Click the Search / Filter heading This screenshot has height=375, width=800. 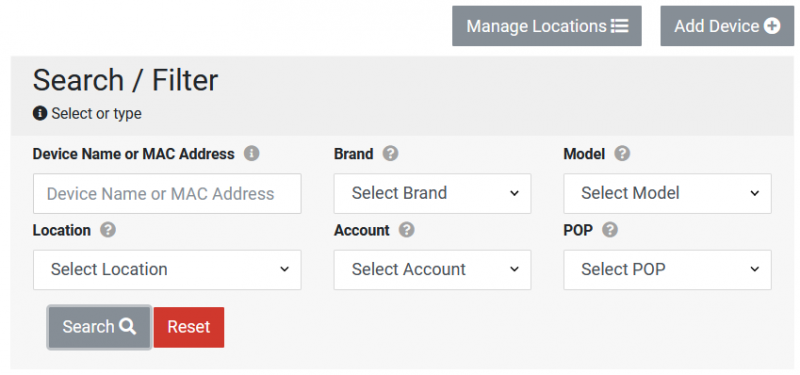126,80
